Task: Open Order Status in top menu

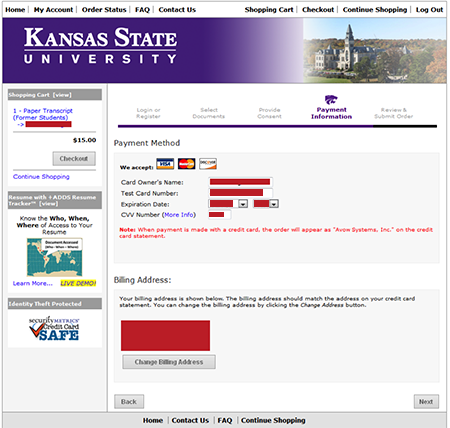Action: [104, 10]
